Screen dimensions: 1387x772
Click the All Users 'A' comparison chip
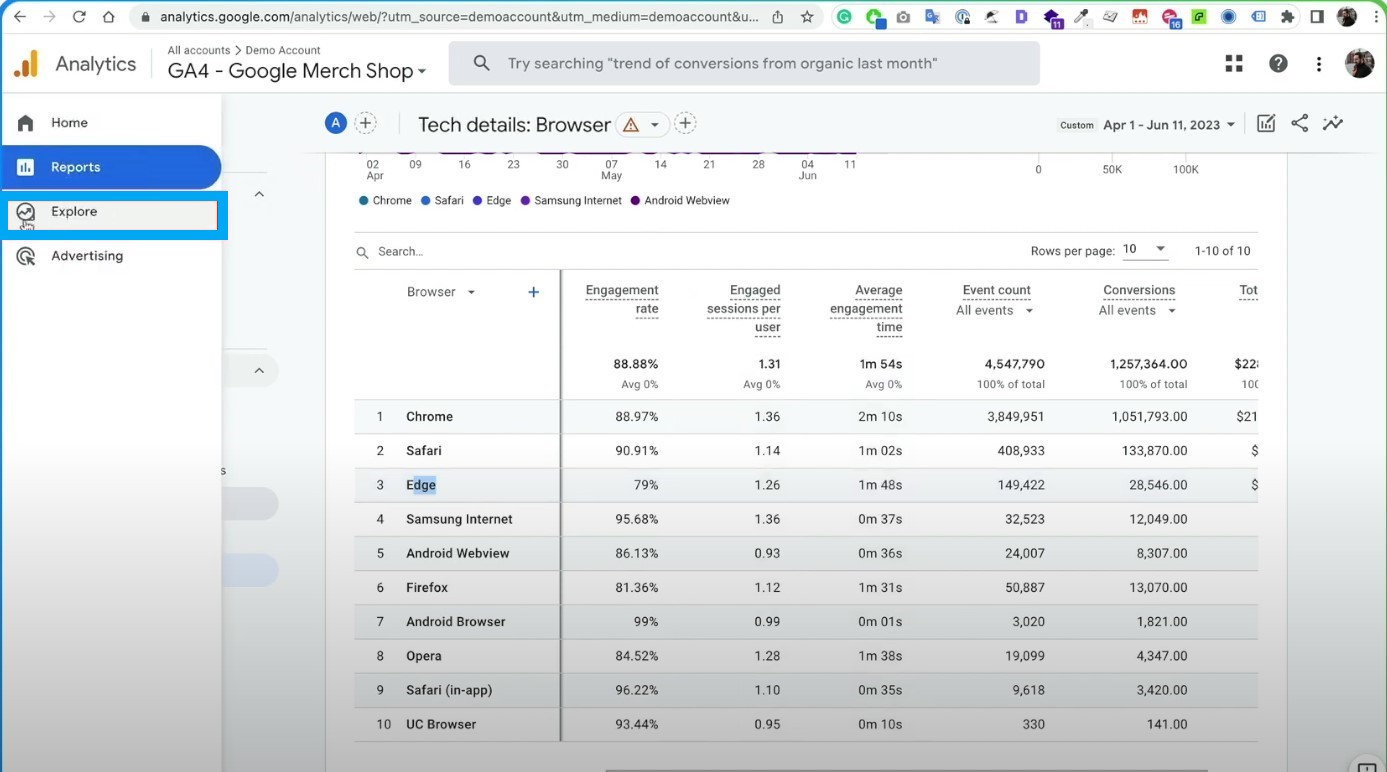[336, 123]
